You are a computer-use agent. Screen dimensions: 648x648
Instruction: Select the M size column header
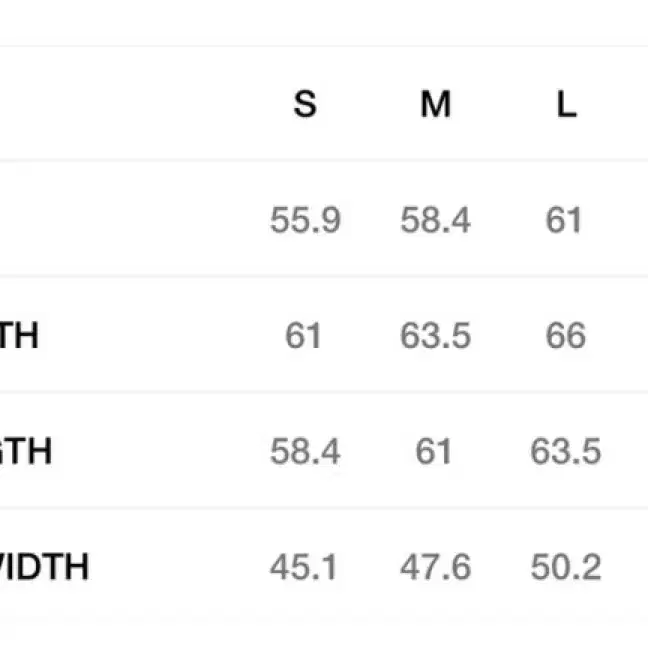pyautogui.click(x=435, y=104)
